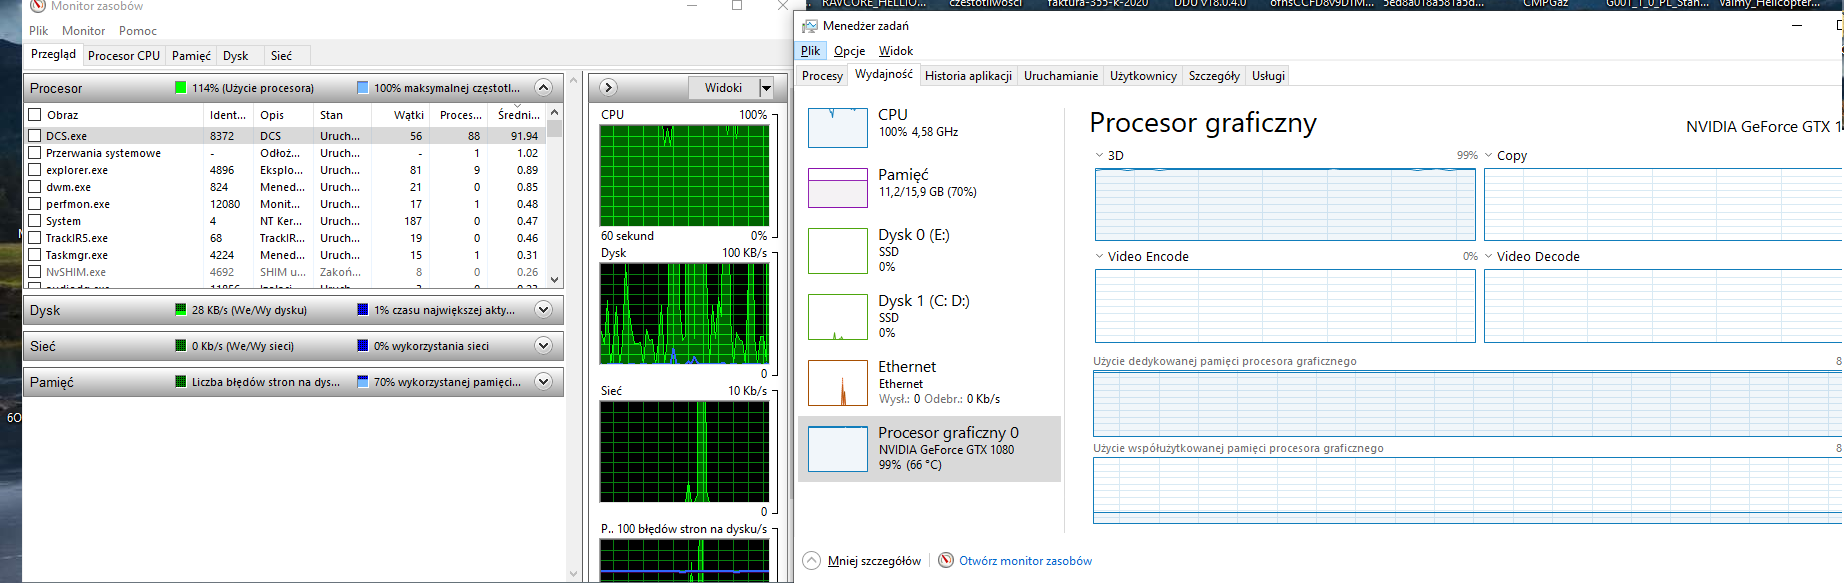This screenshot has height=583, width=1844.
Task: Expand the Pamięć section chevron
Action: point(543,382)
